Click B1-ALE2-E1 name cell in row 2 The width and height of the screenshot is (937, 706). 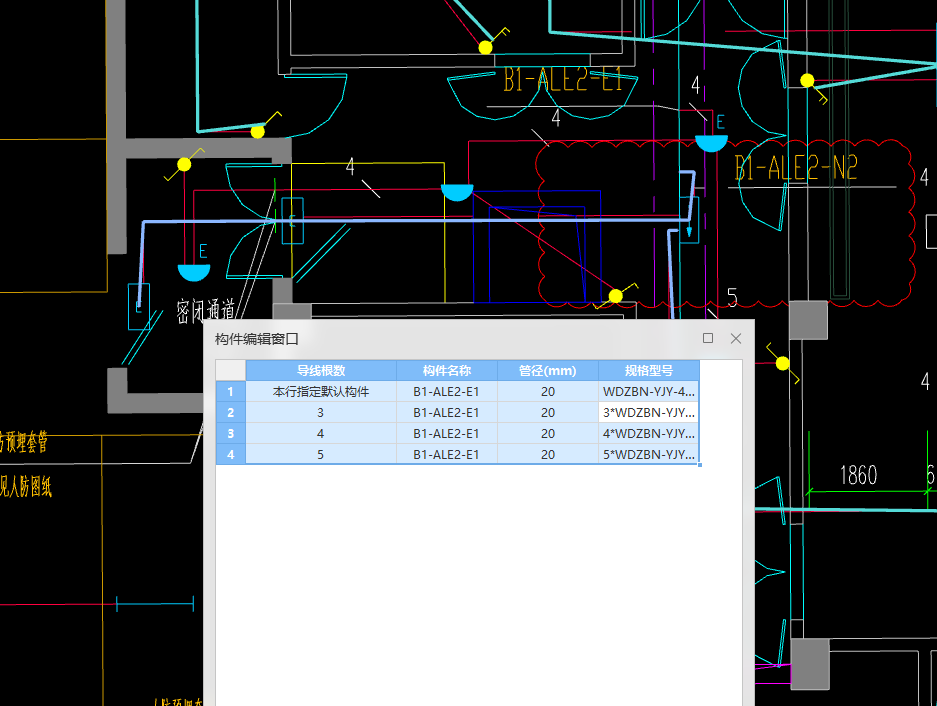click(x=447, y=412)
